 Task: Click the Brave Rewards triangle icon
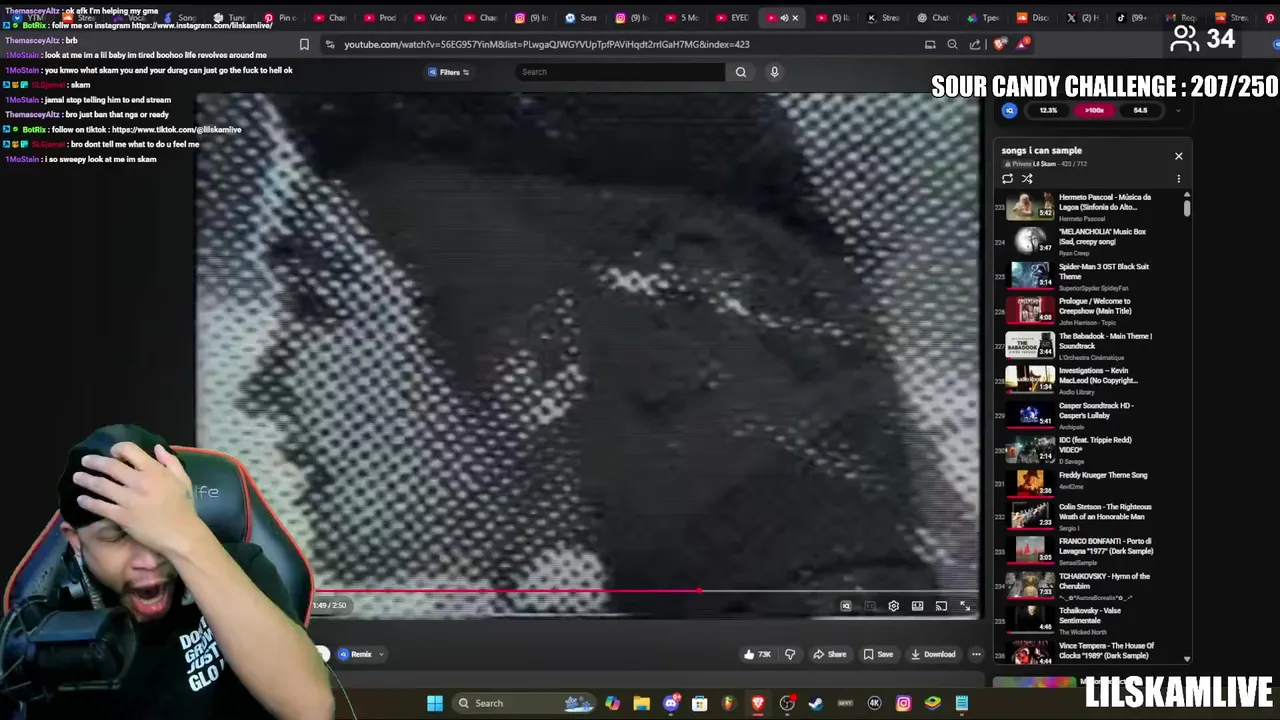[x=1024, y=44]
